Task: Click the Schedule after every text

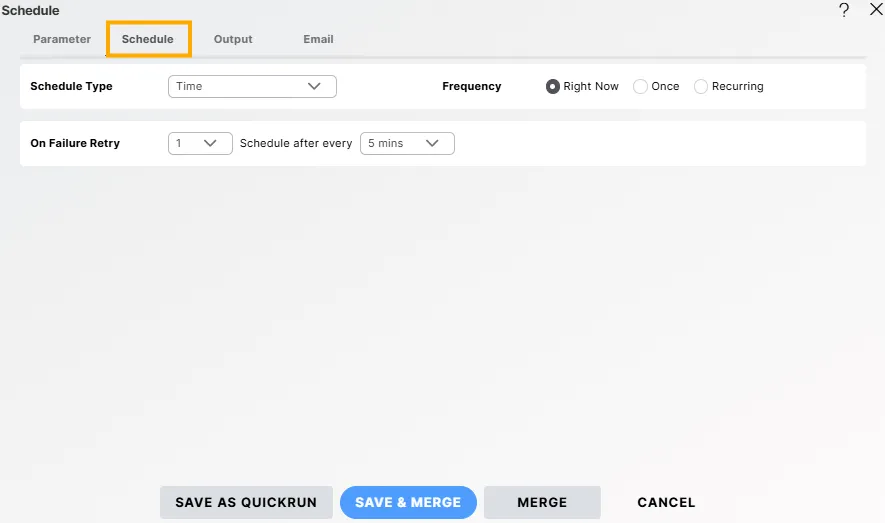Action: tap(296, 143)
